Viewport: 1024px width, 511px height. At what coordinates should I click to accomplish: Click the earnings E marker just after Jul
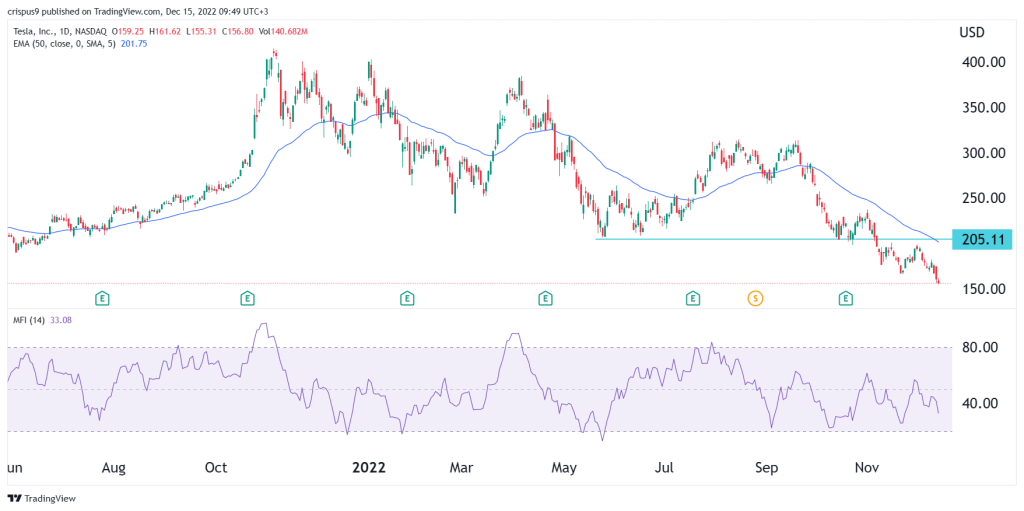(692, 299)
